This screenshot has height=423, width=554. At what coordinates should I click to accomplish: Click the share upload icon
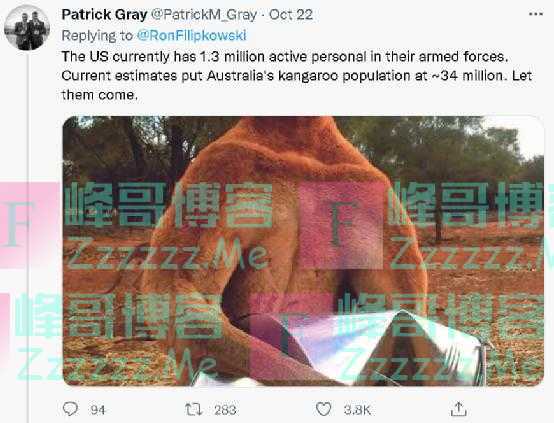click(x=459, y=409)
